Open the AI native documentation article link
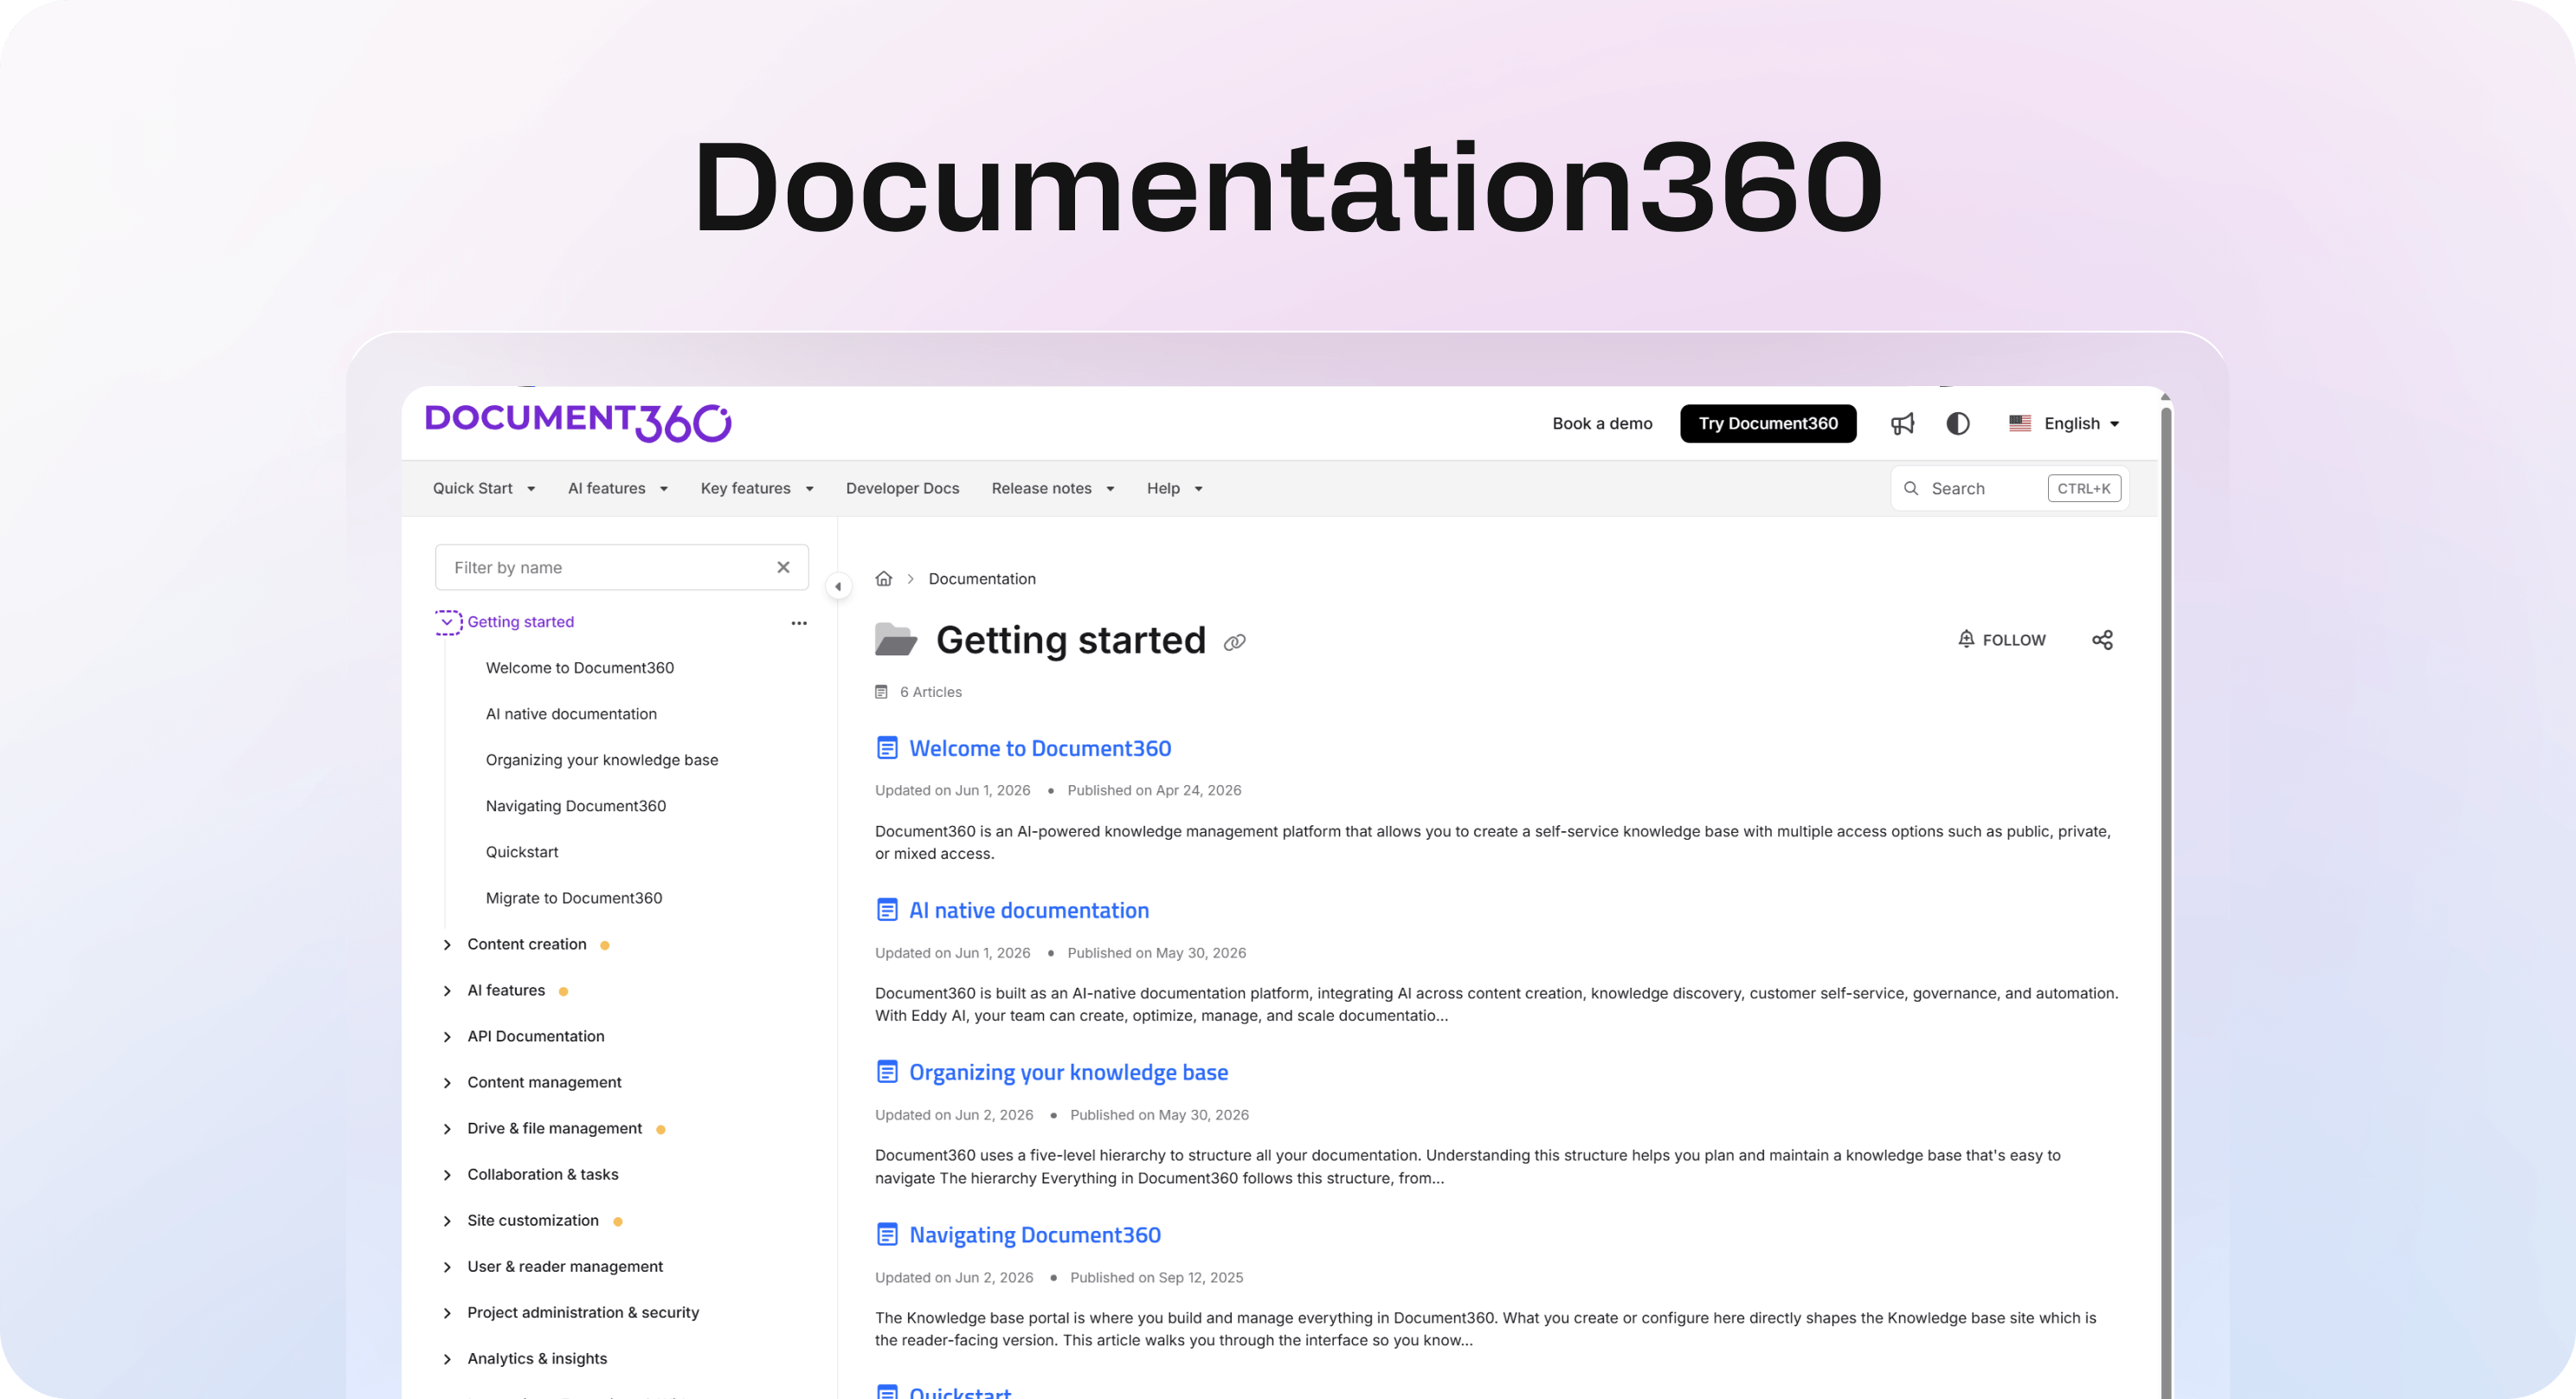Screen dimensions: 2576x1399 (1028, 909)
